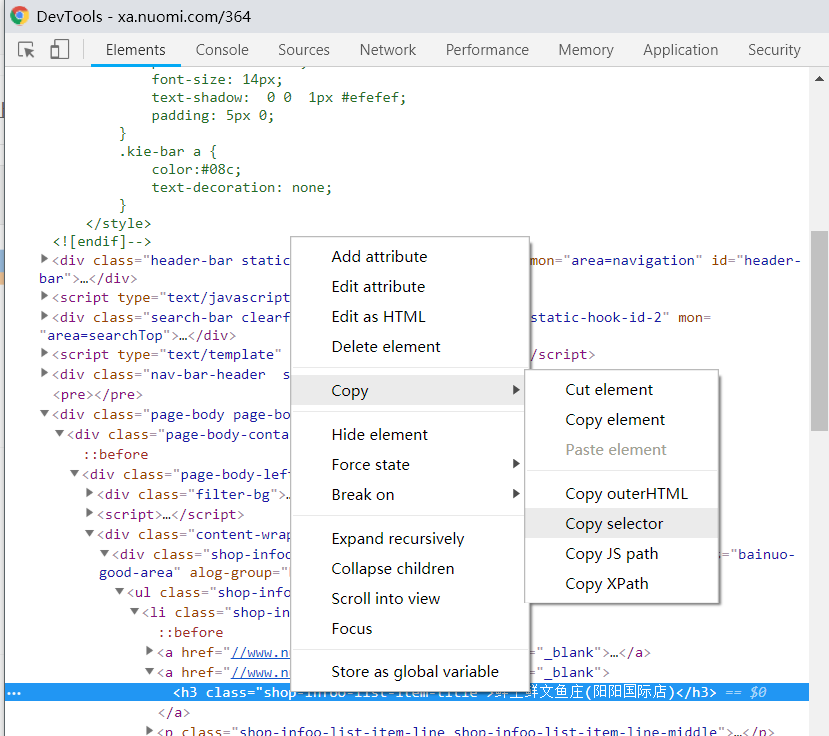Image resolution: width=829 pixels, height=736 pixels.
Task: Select Copy JS path
Action: coord(622,554)
